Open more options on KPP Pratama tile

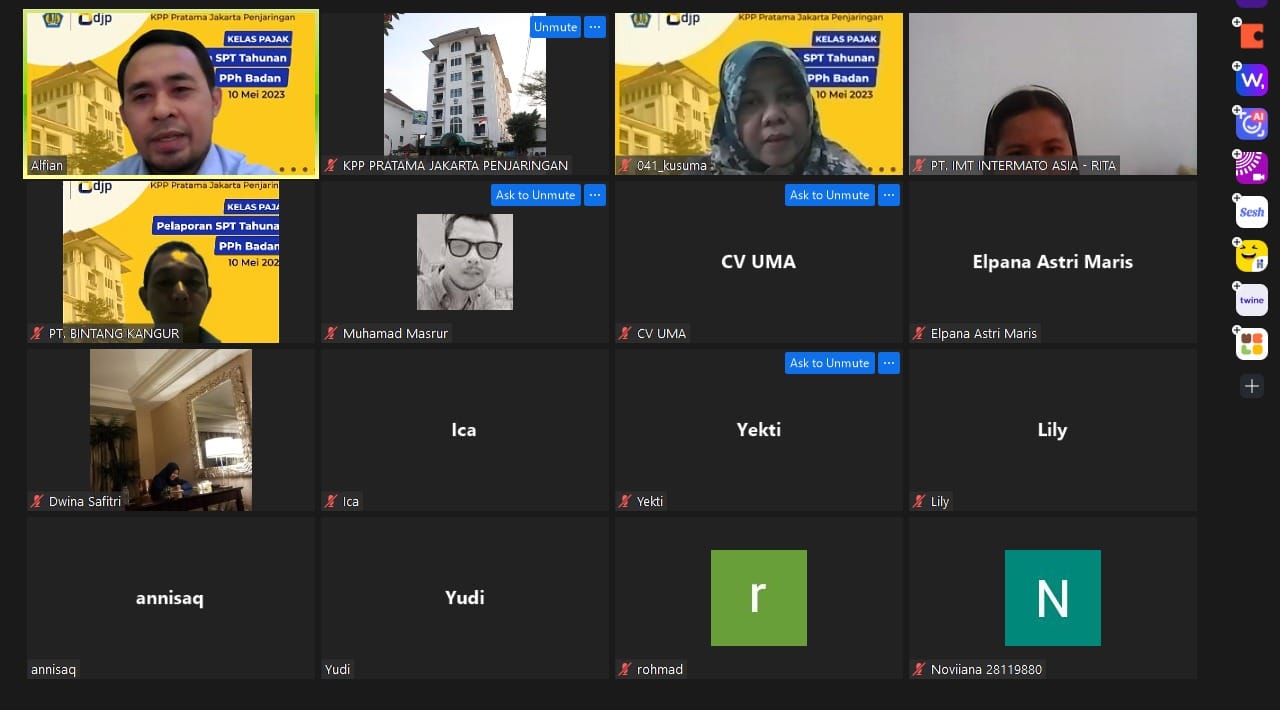tap(595, 27)
